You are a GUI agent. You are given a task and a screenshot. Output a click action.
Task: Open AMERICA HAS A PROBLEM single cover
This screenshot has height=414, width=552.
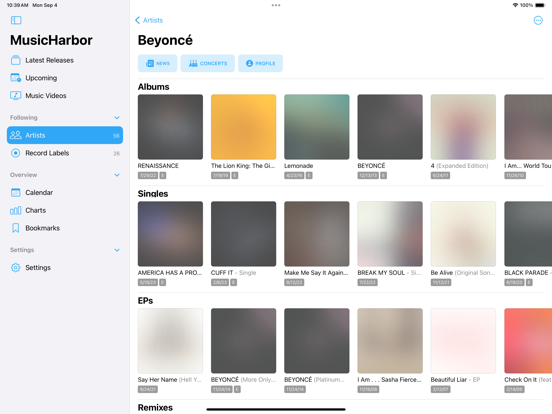pyautogui.click(x=170, y=234)
